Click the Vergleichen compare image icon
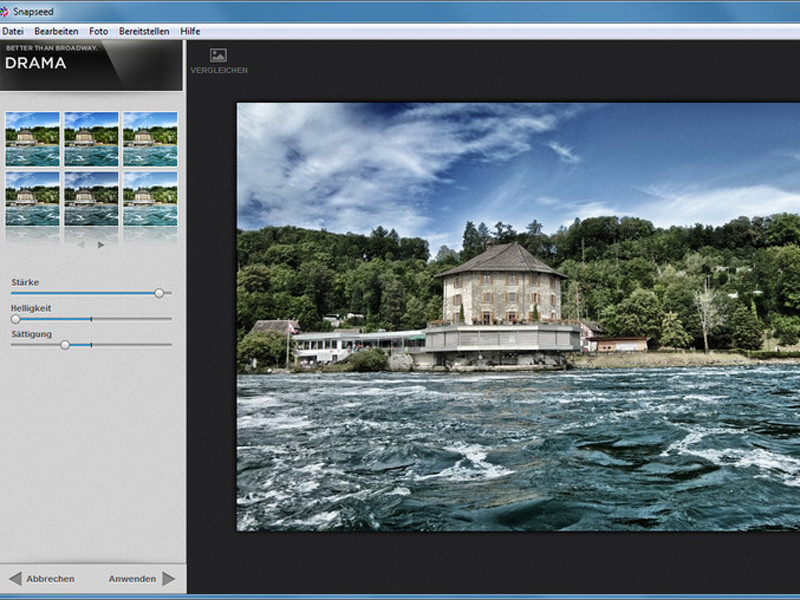 click(x=218, y=55)
